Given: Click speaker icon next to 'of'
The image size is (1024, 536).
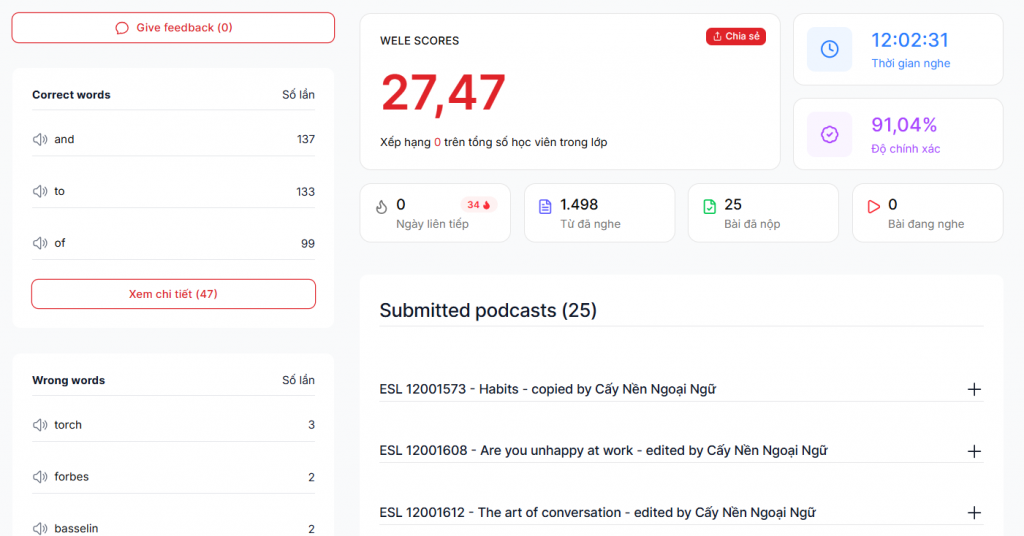Looking at the screenshot, I should coord(40,243).
